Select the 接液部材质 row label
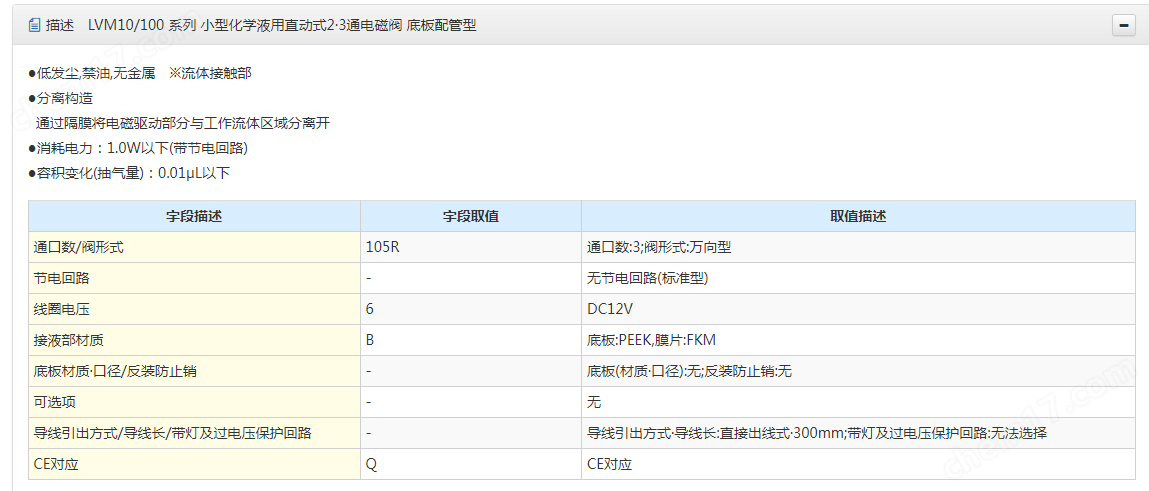 point(194,340)
